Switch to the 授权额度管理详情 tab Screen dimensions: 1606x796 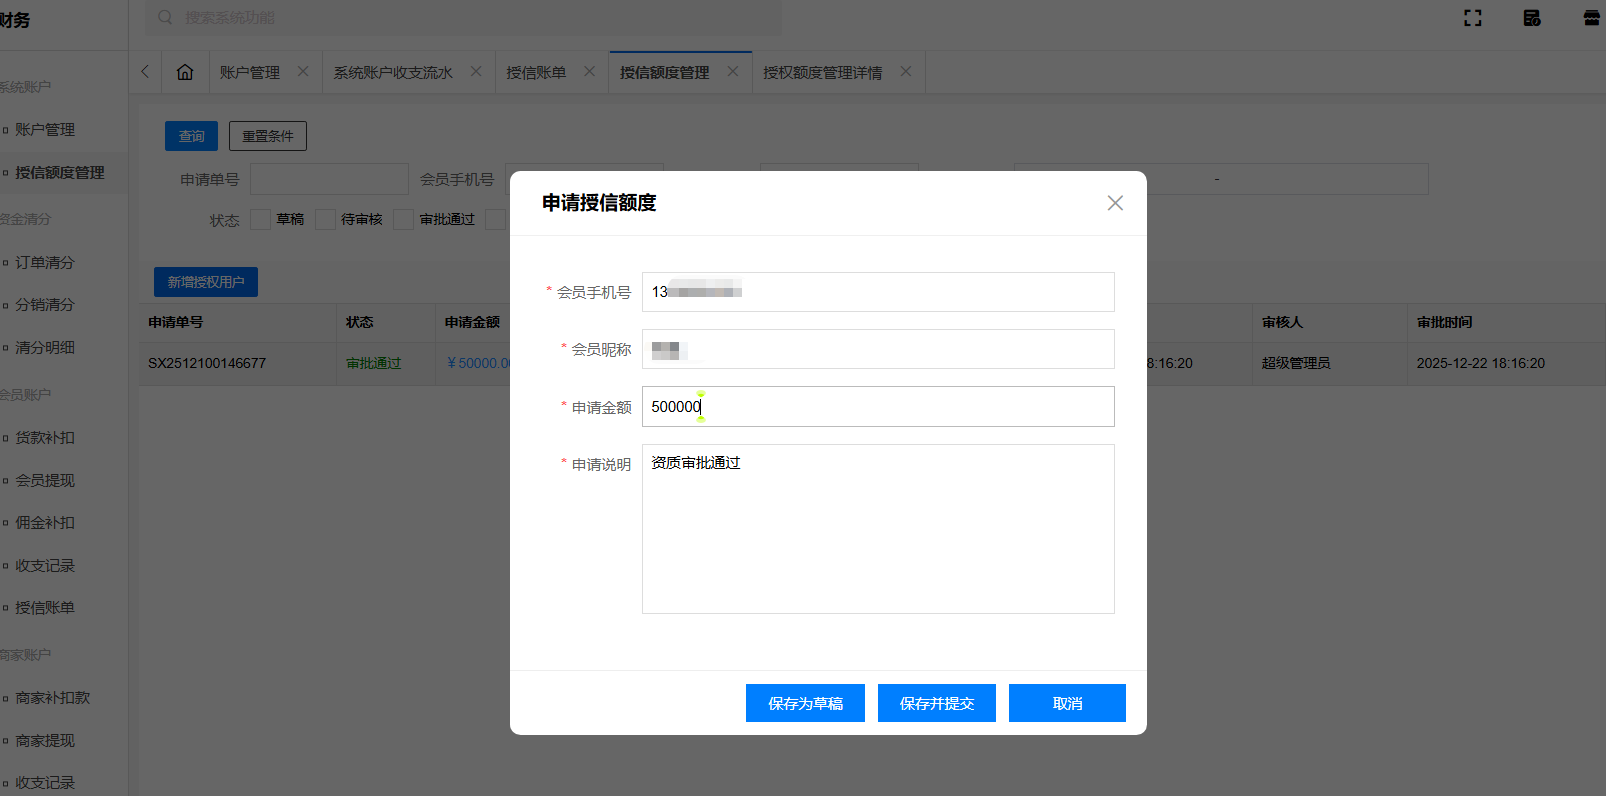coord(823,72)
